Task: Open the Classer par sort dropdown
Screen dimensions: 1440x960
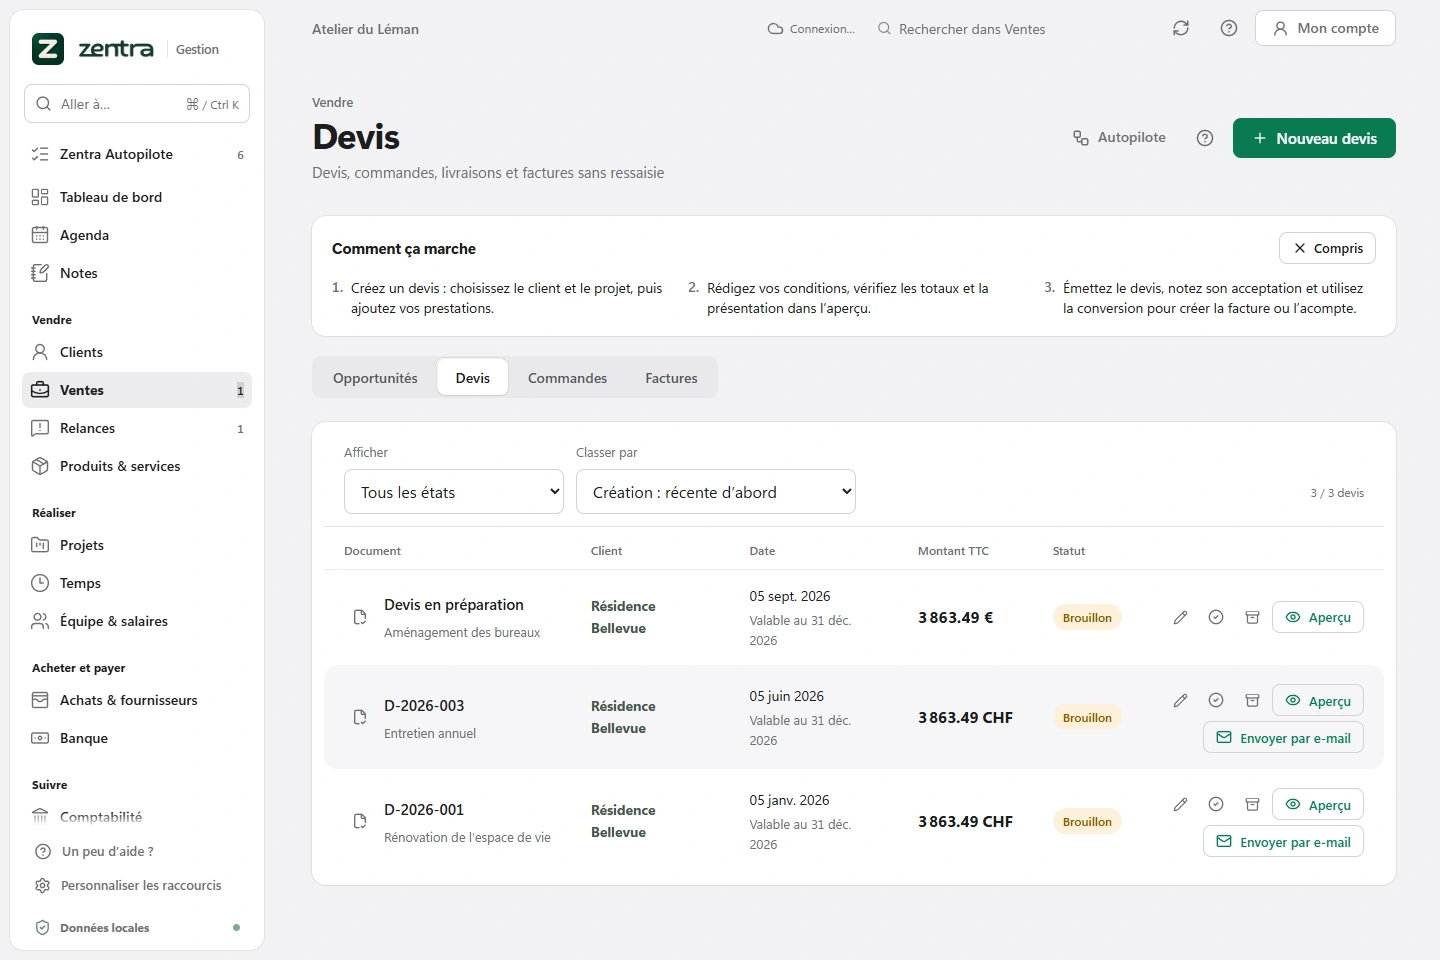Action: coord(716,492)
